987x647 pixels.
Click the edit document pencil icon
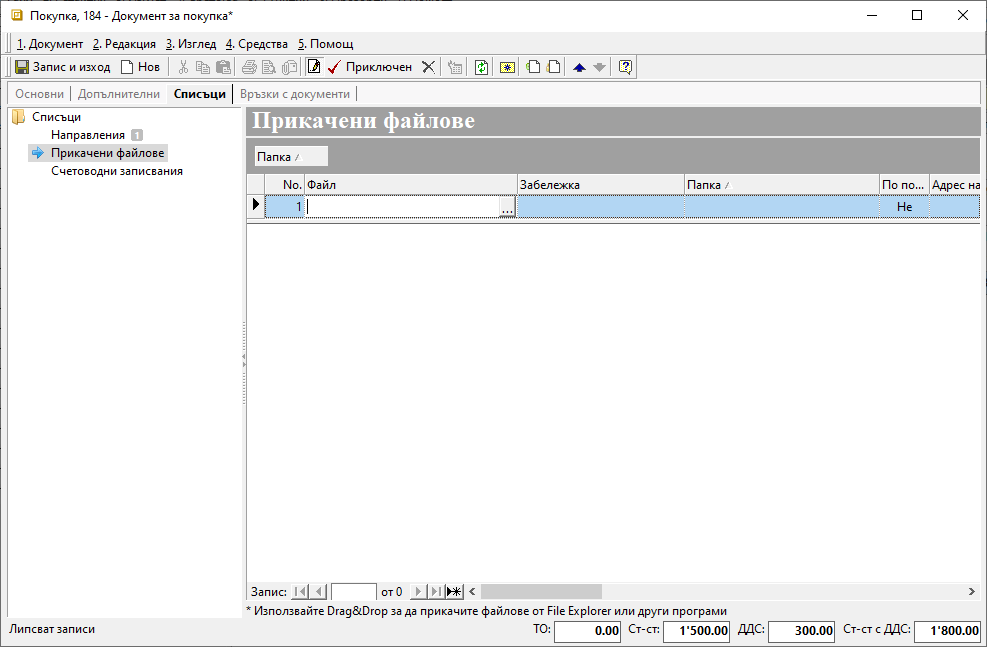coord(314,67)
